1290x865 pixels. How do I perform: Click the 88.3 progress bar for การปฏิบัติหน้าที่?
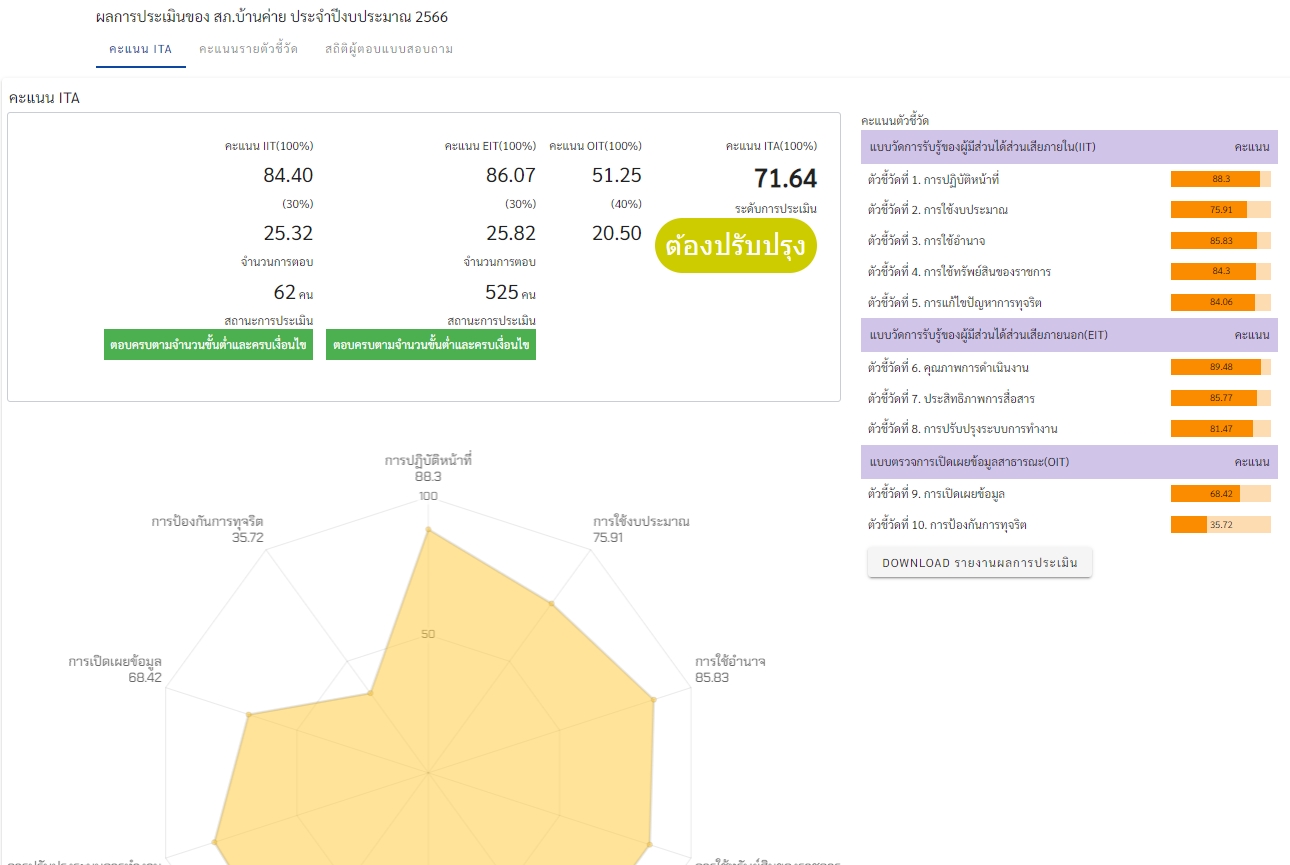[1220, 179]
